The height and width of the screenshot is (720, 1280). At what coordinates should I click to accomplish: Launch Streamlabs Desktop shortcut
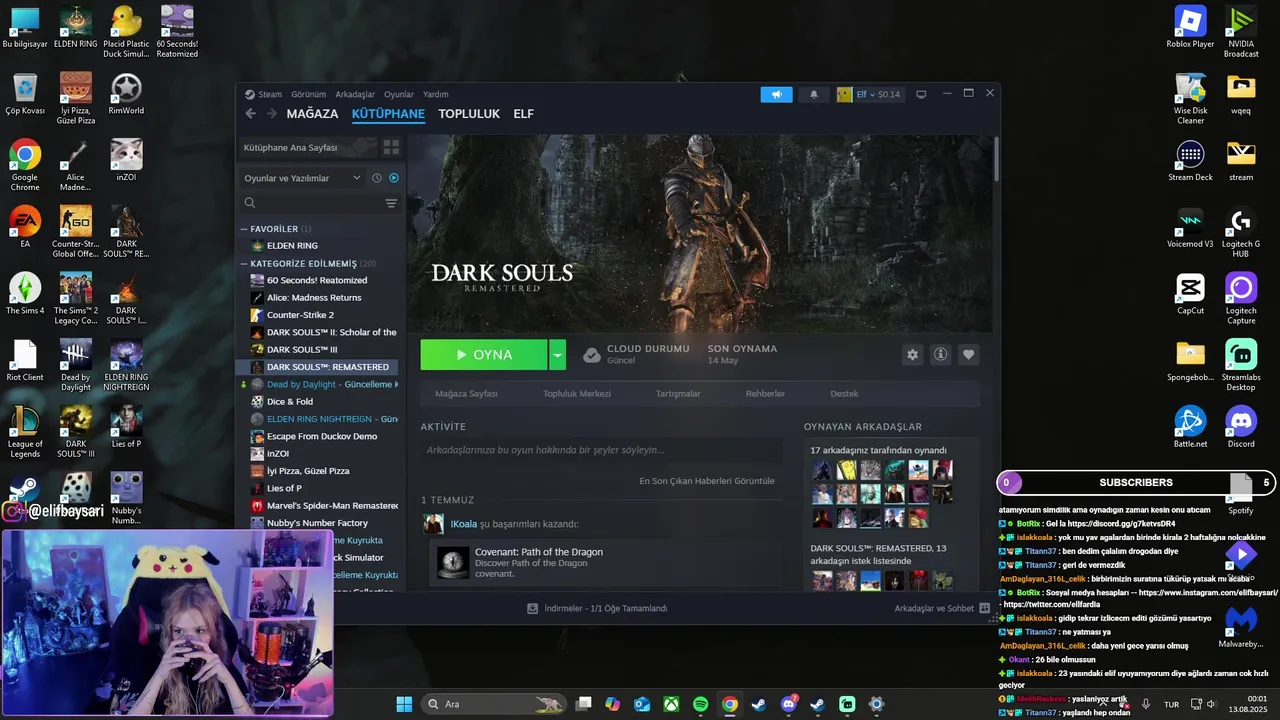(x=1241, y=366)
